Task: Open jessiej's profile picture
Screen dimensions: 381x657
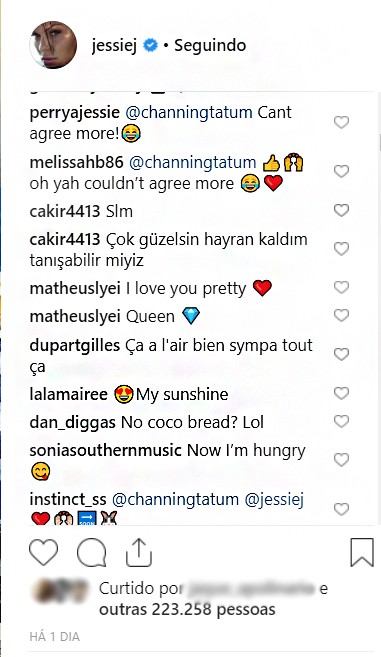Action: 53,45
